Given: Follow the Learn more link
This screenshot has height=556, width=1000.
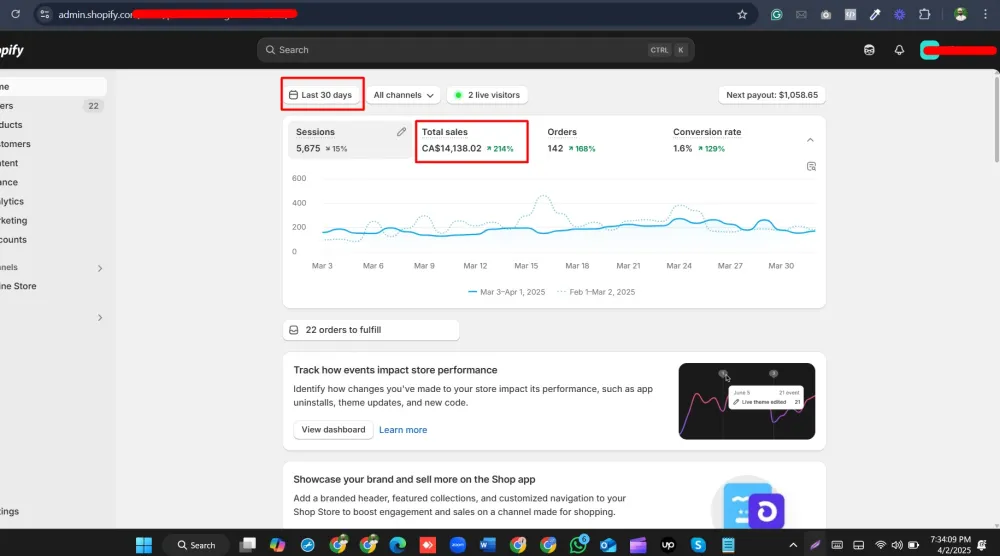Looking at the screenshot, I should click(x=403, y=430).
